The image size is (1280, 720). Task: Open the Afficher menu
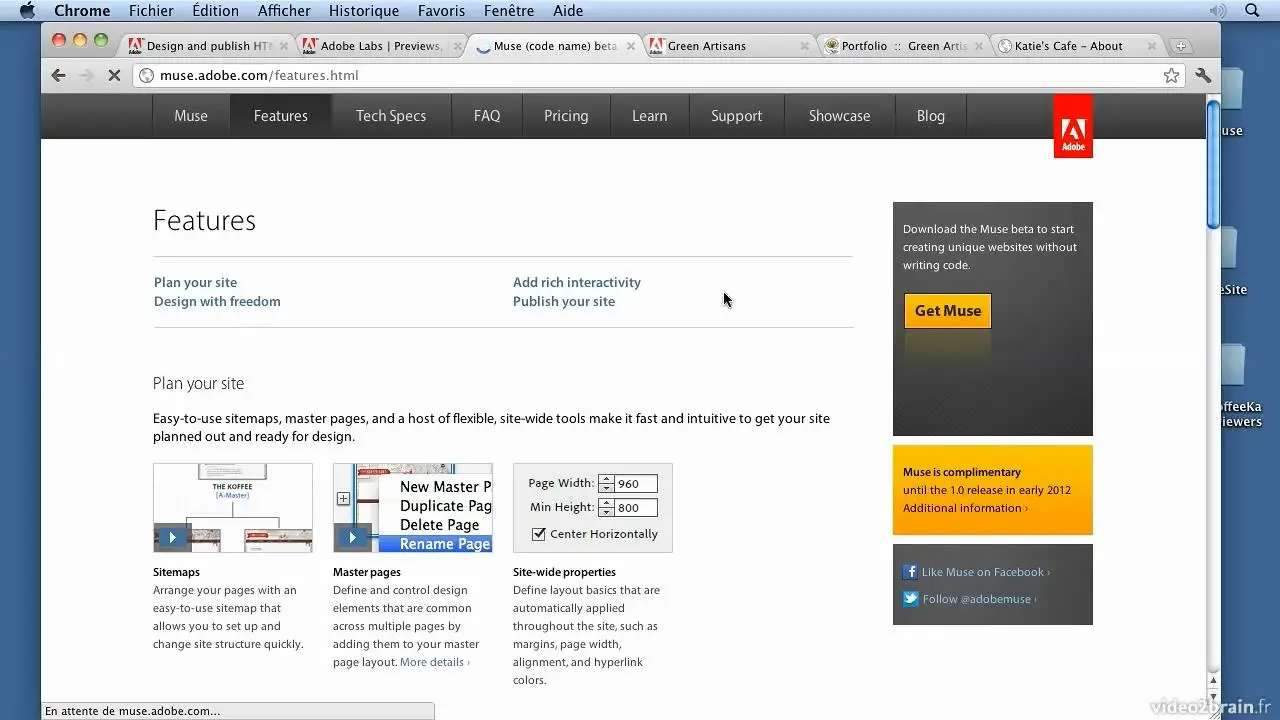pyautogui.click(x=284, y=11)
